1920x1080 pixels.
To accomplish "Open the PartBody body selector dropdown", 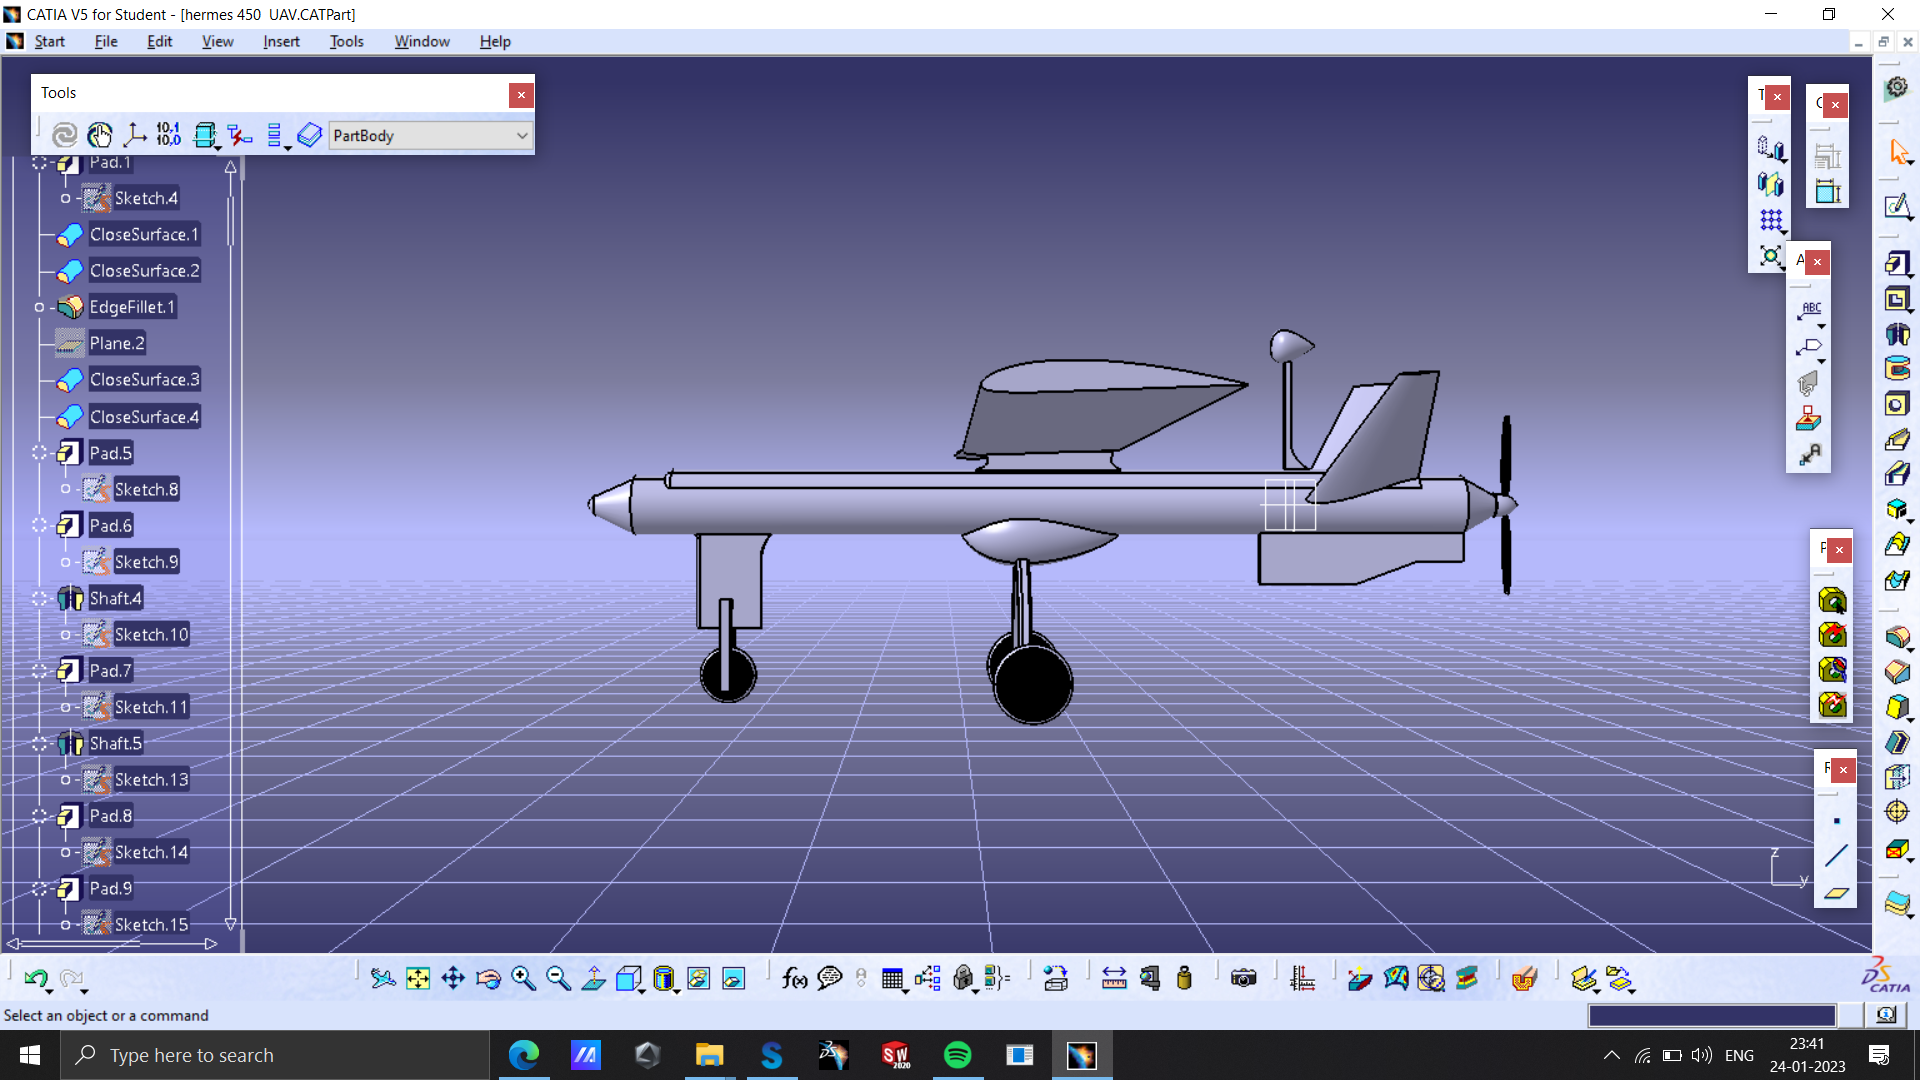I will [522, 136].
